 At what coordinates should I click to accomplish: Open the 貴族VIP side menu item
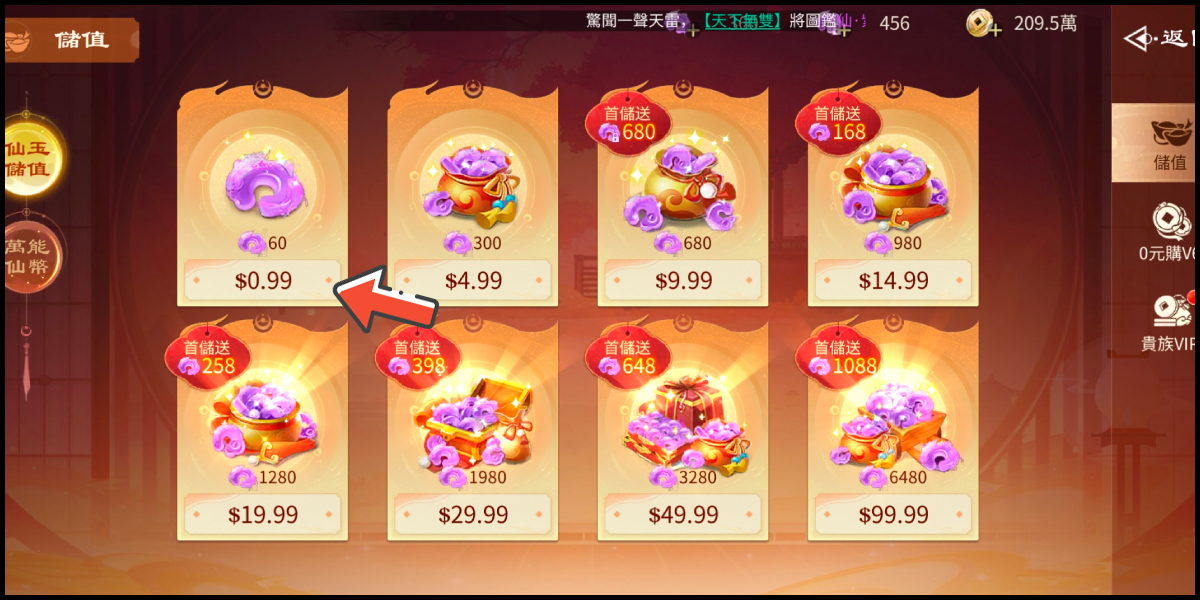click(x=1166, y=322)
